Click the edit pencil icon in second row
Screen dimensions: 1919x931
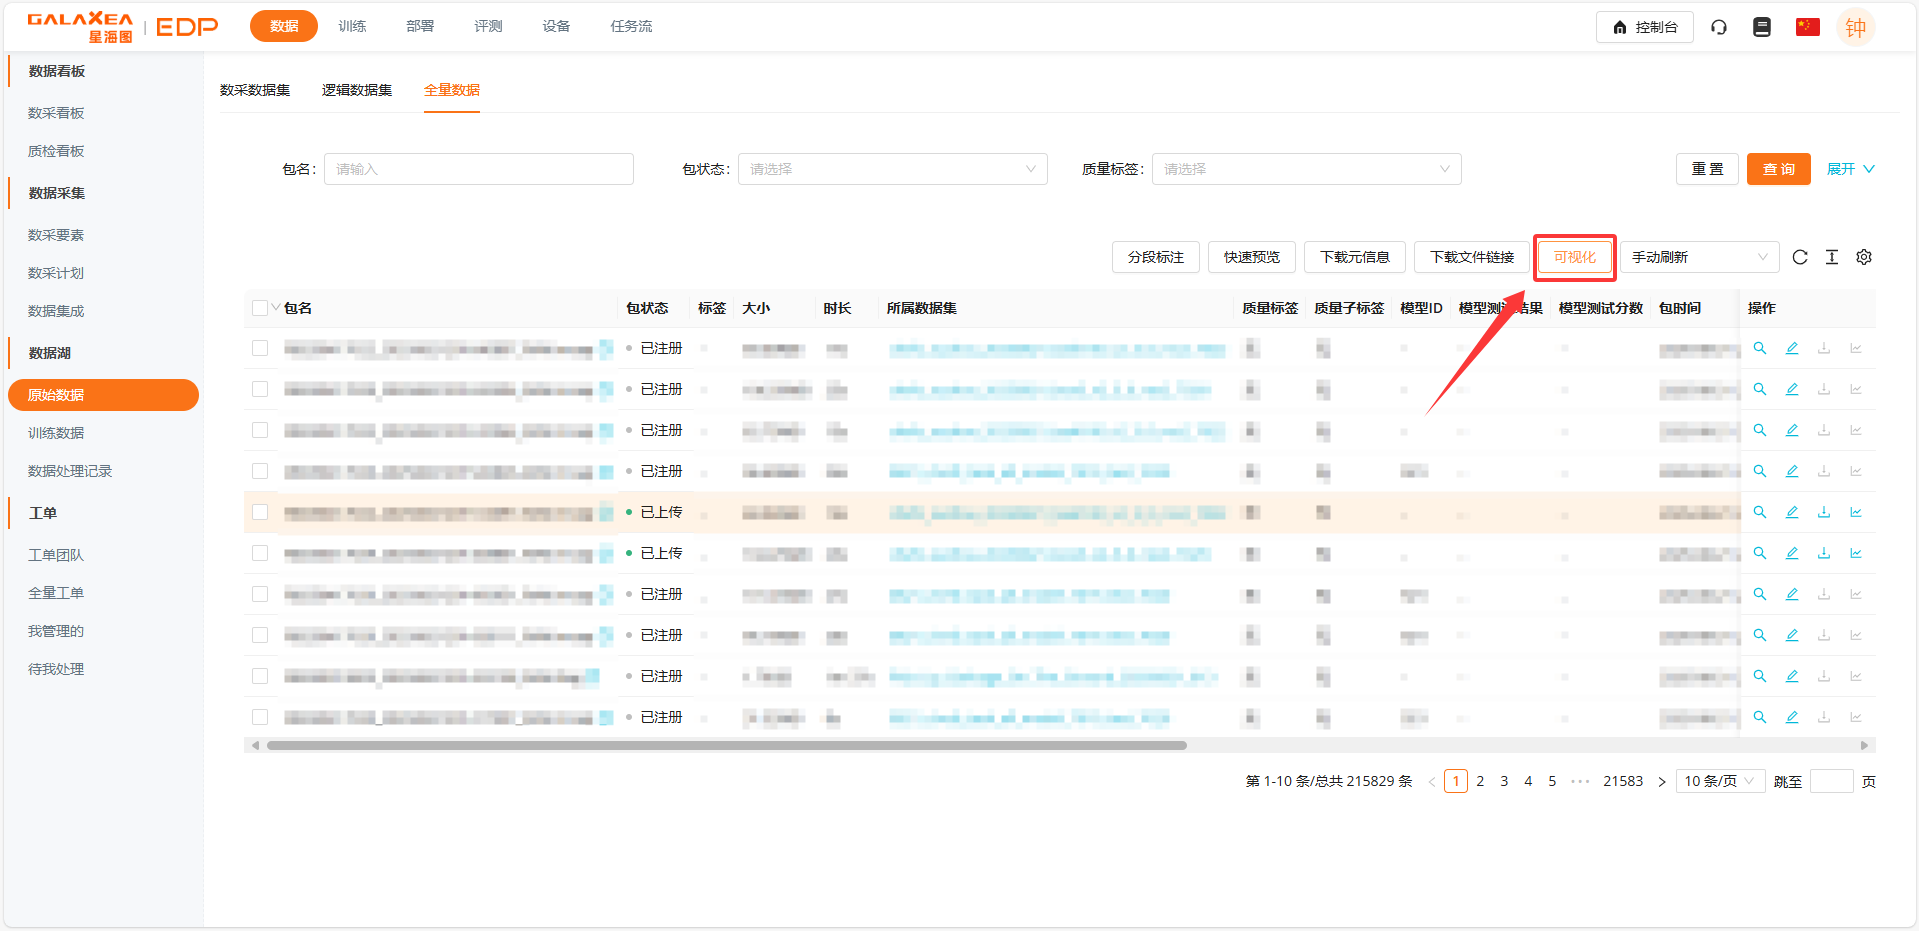[1792, 389]
